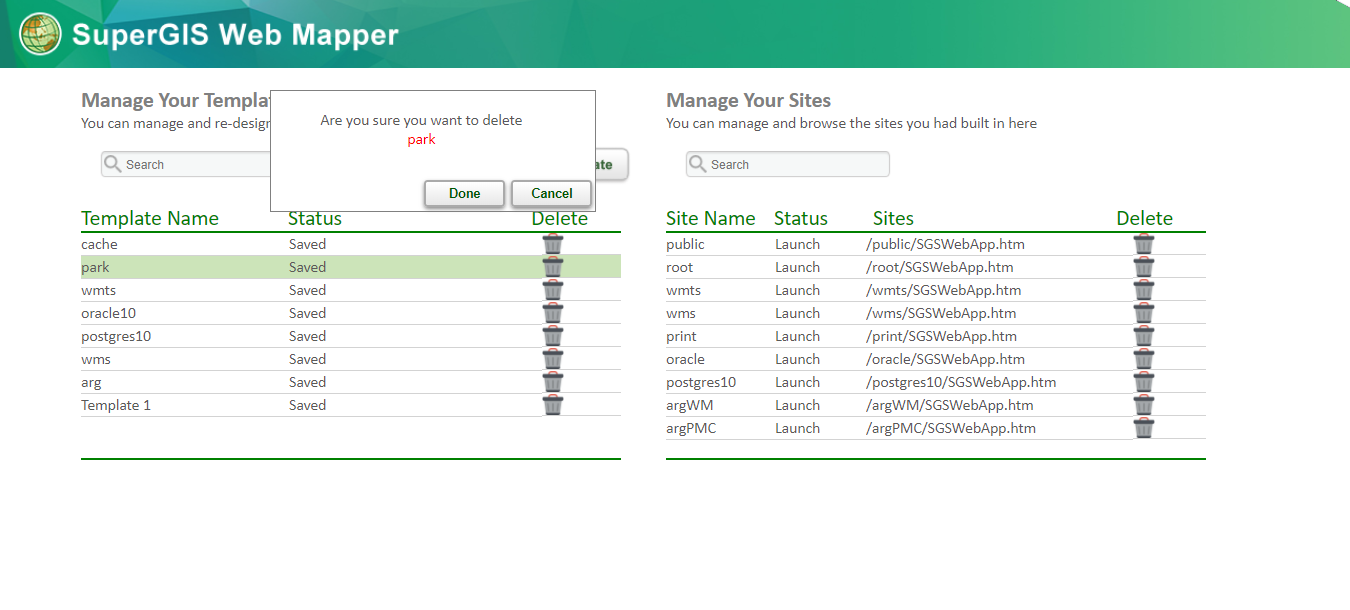The height and width of the screenshot is (610, 1350).
Task: Select the wms template name
Action: point(96,359)
